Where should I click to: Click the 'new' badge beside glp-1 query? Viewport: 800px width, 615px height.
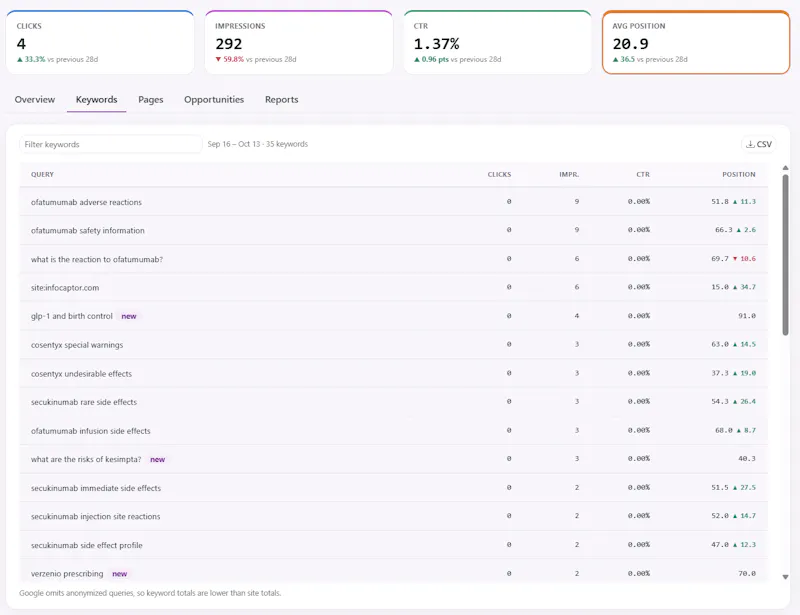coord(129,316)
